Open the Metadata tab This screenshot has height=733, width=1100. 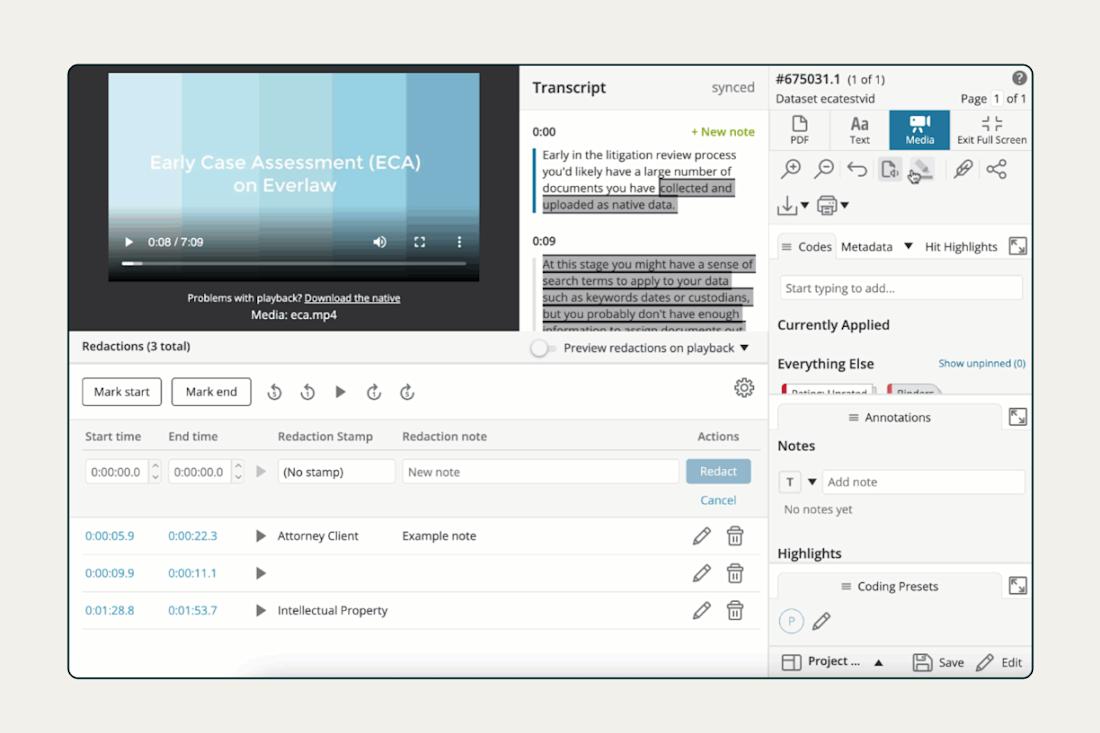pyautogui.click(x=866, y=247)
